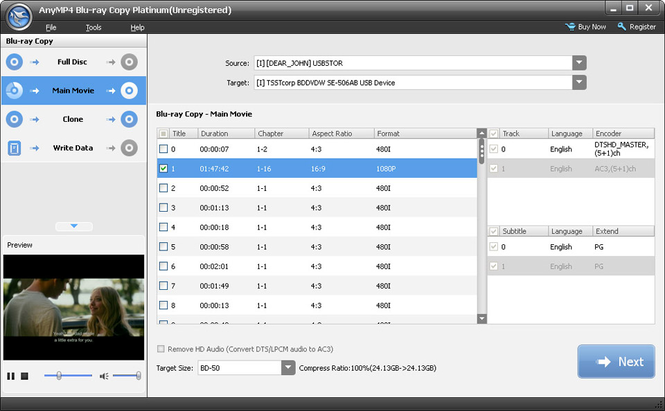Toggle Remove HD Audio checkbox
The width and height of the screenshot is (665, 411).
161,349
